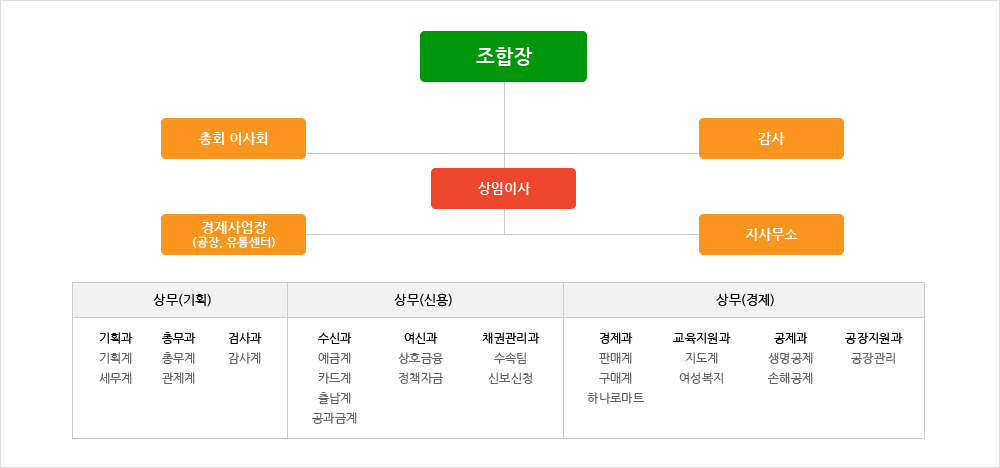The width and height of the screenshot is (1000, 468).
Task: Click the 세무계 entry
Action: [x=115, y=378]
